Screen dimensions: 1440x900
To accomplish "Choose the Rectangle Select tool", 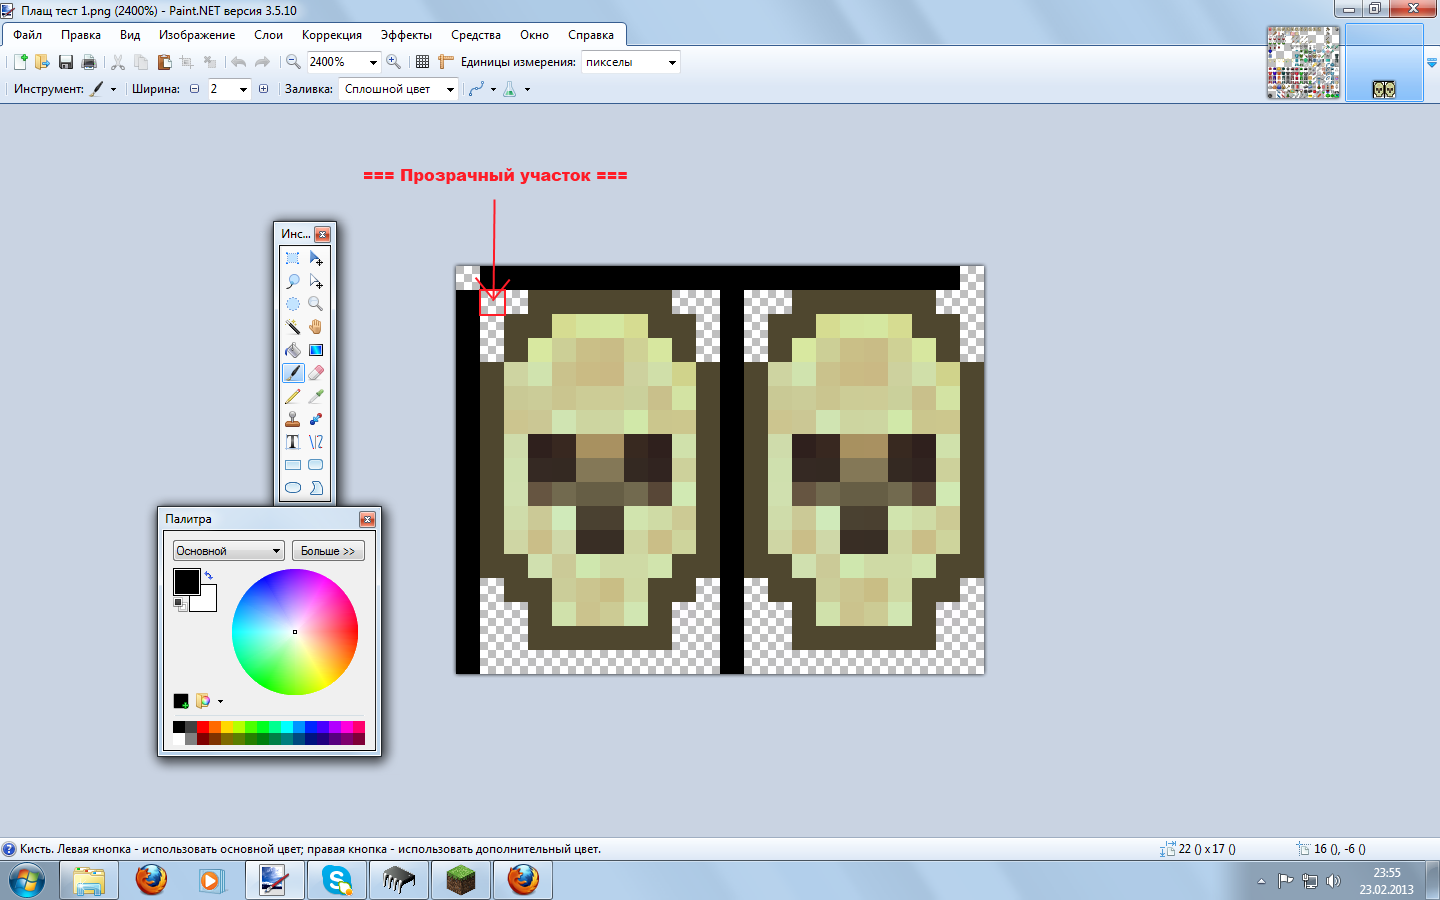I will (x=293, y=258).
